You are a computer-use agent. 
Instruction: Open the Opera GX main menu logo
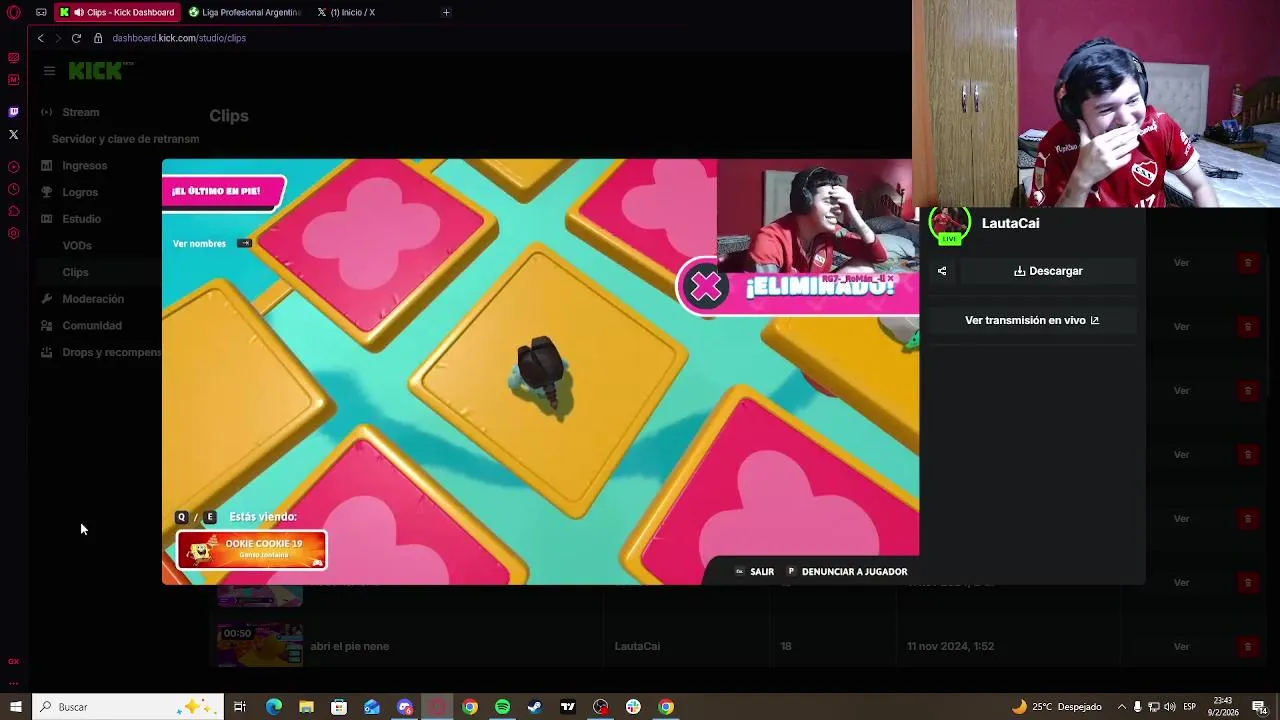[x=13, y=12]
